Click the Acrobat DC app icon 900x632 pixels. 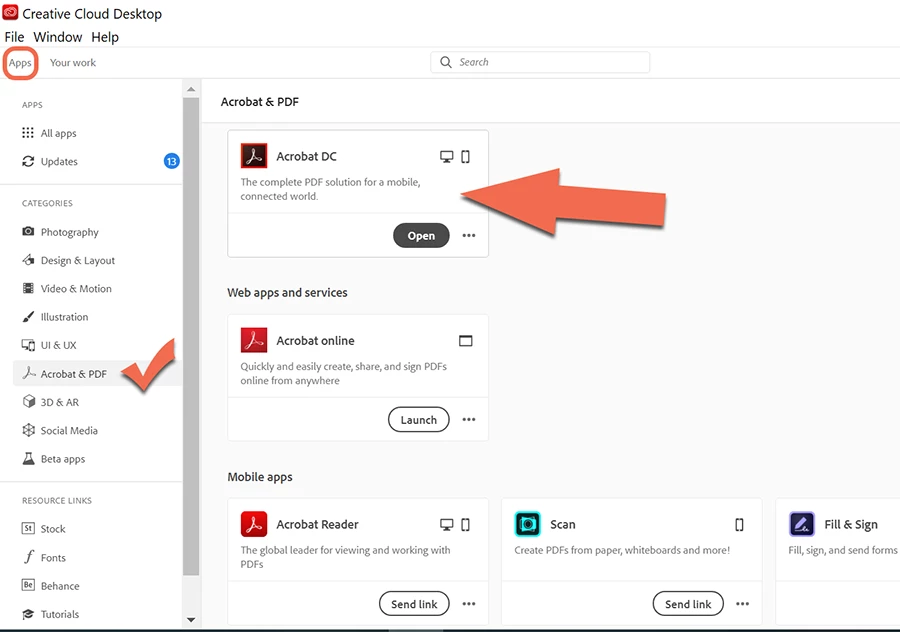tap(254, 156)
